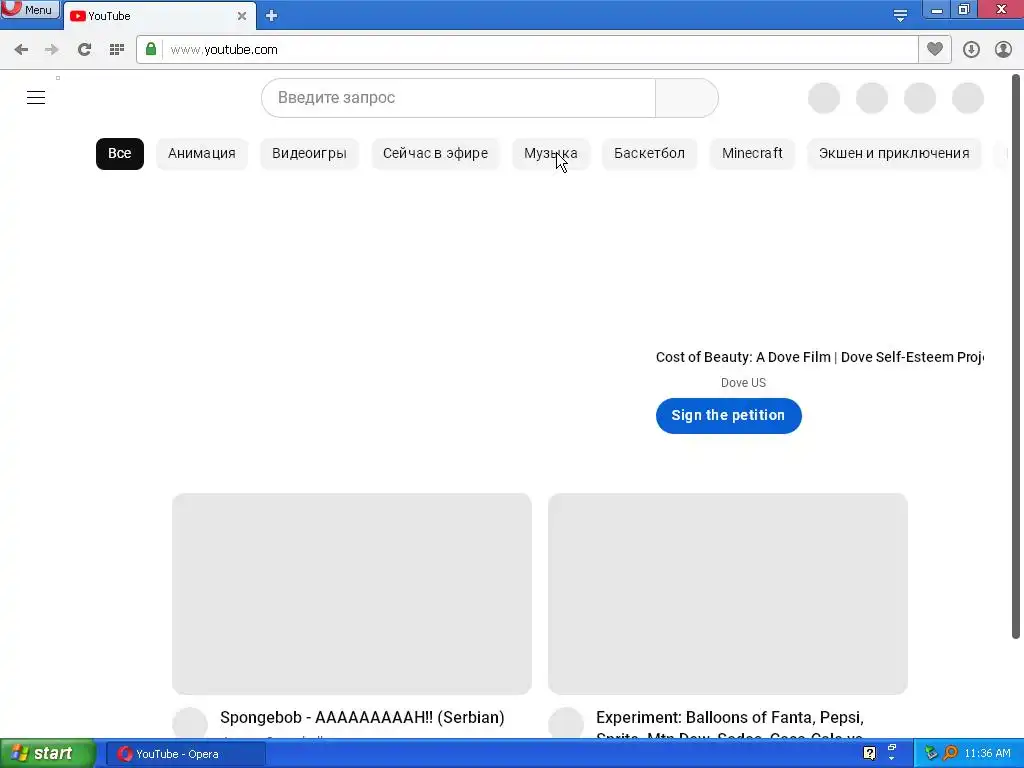Click the page vertical scrollbar
1024x768 pixels.
click(x=1016, y=356)
